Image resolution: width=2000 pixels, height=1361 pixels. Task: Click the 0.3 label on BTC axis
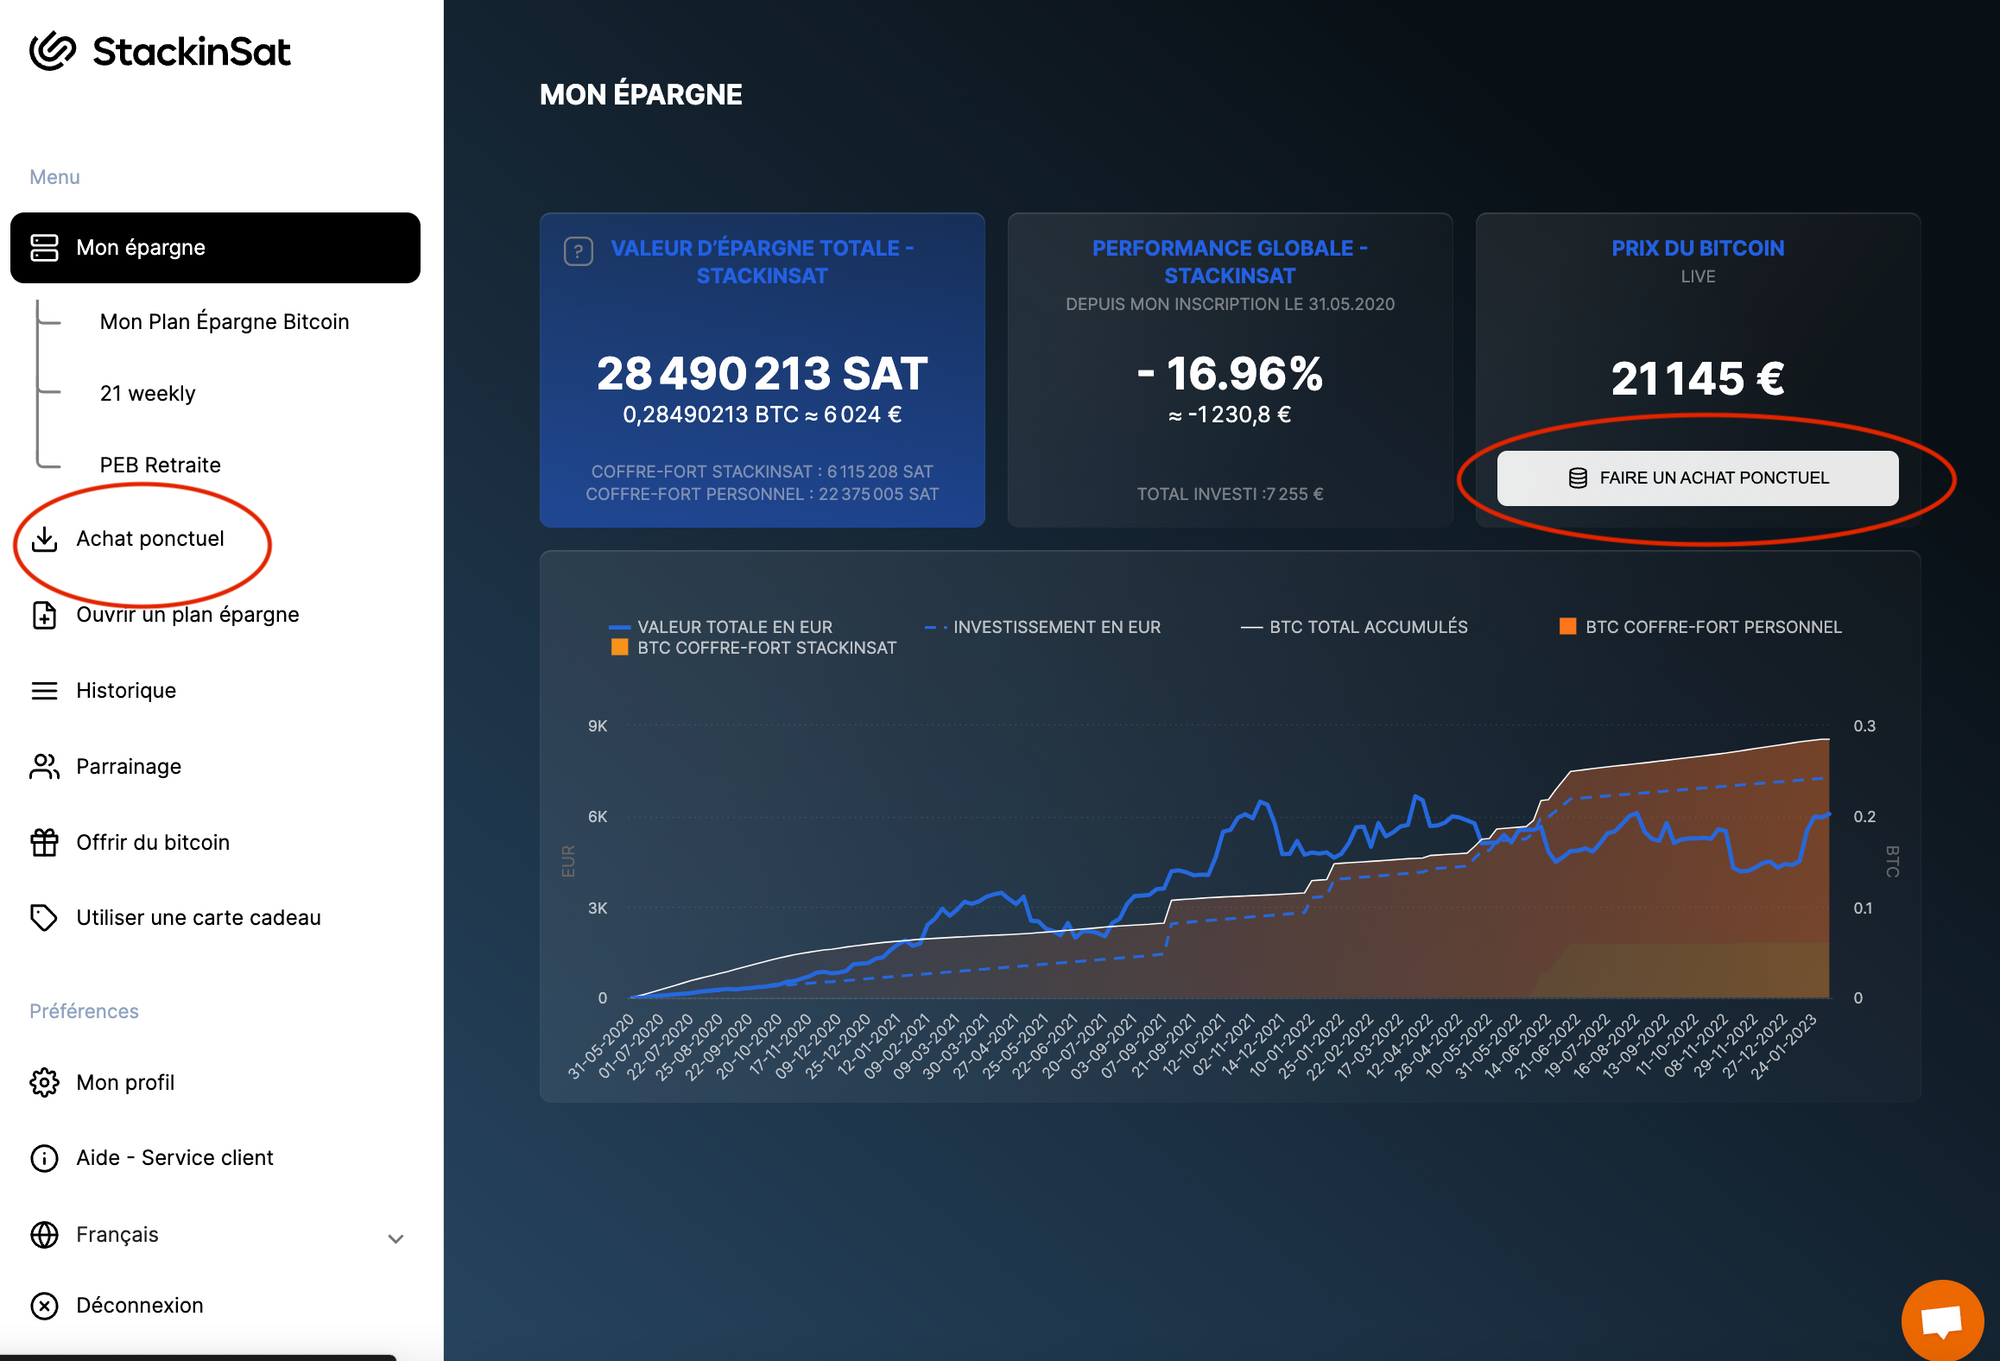(1865, 726)
